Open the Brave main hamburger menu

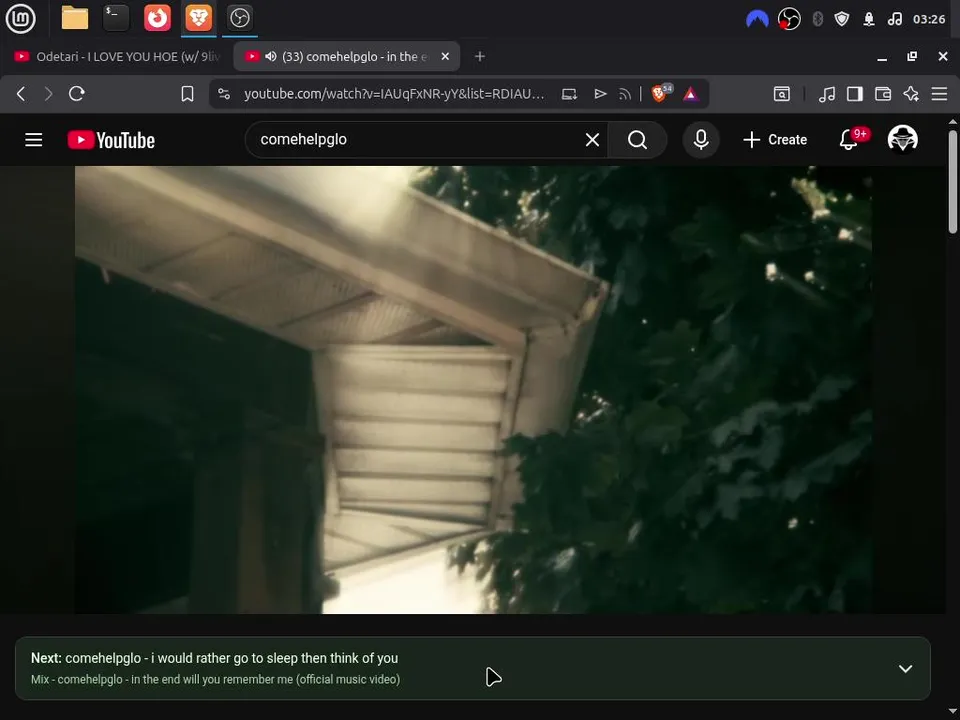coord(939,94)
